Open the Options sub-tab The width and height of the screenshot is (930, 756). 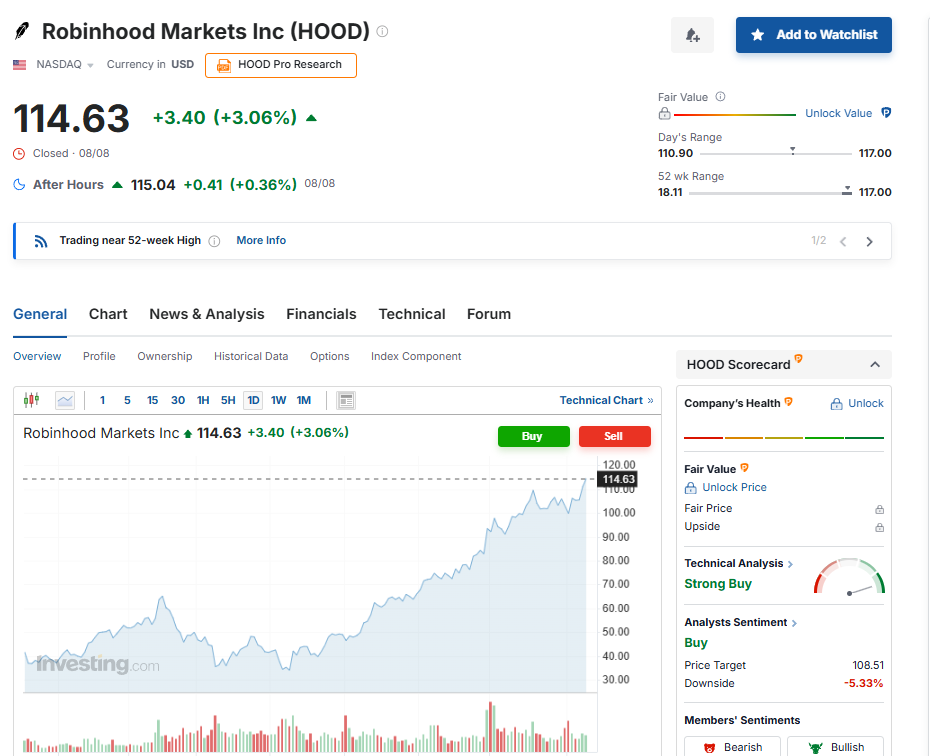[329, 356]
